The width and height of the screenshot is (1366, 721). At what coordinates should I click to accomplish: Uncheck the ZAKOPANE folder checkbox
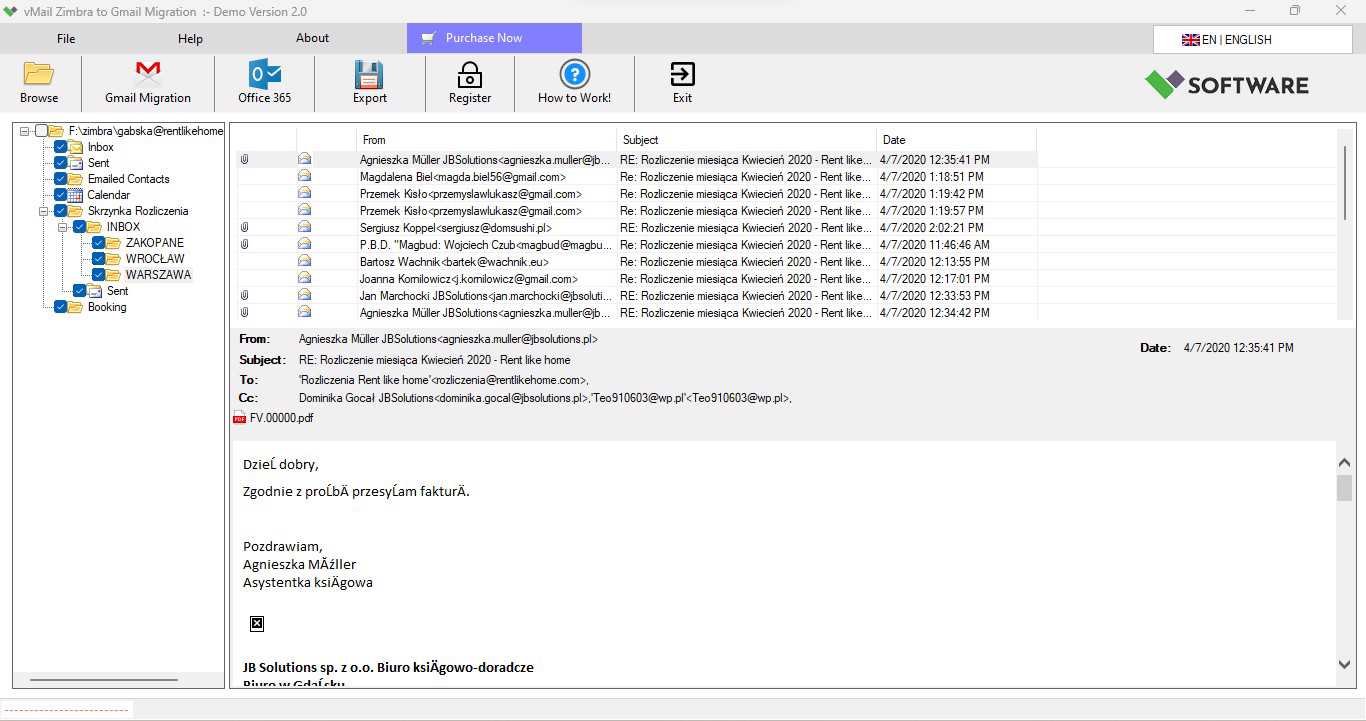[x=99, y=243]
